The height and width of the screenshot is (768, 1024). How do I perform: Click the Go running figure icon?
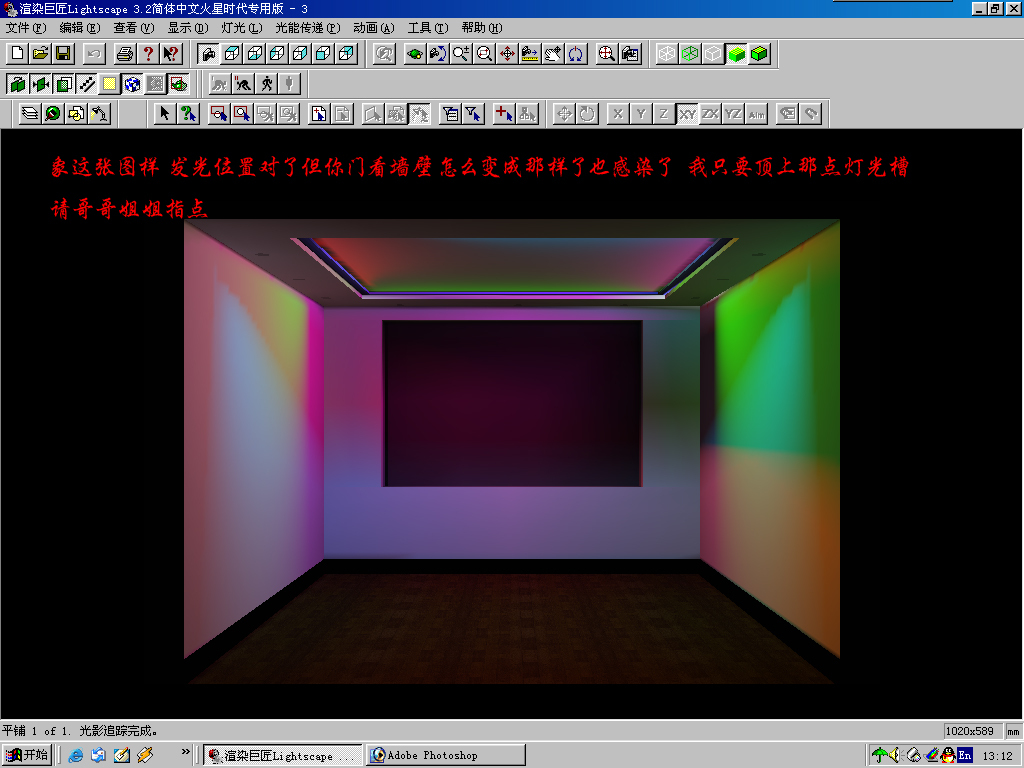266,84
